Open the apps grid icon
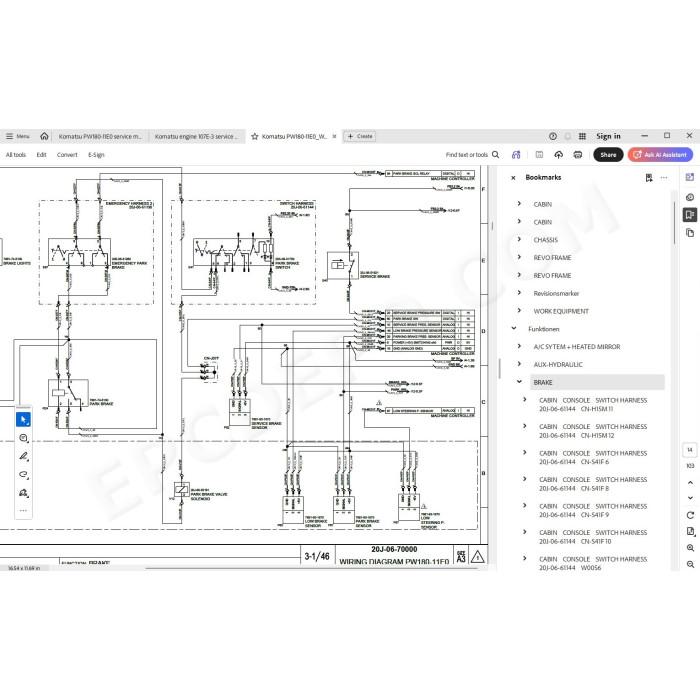Image resolution: width=700 pixels, height=700 pixels. click(582, 136)
